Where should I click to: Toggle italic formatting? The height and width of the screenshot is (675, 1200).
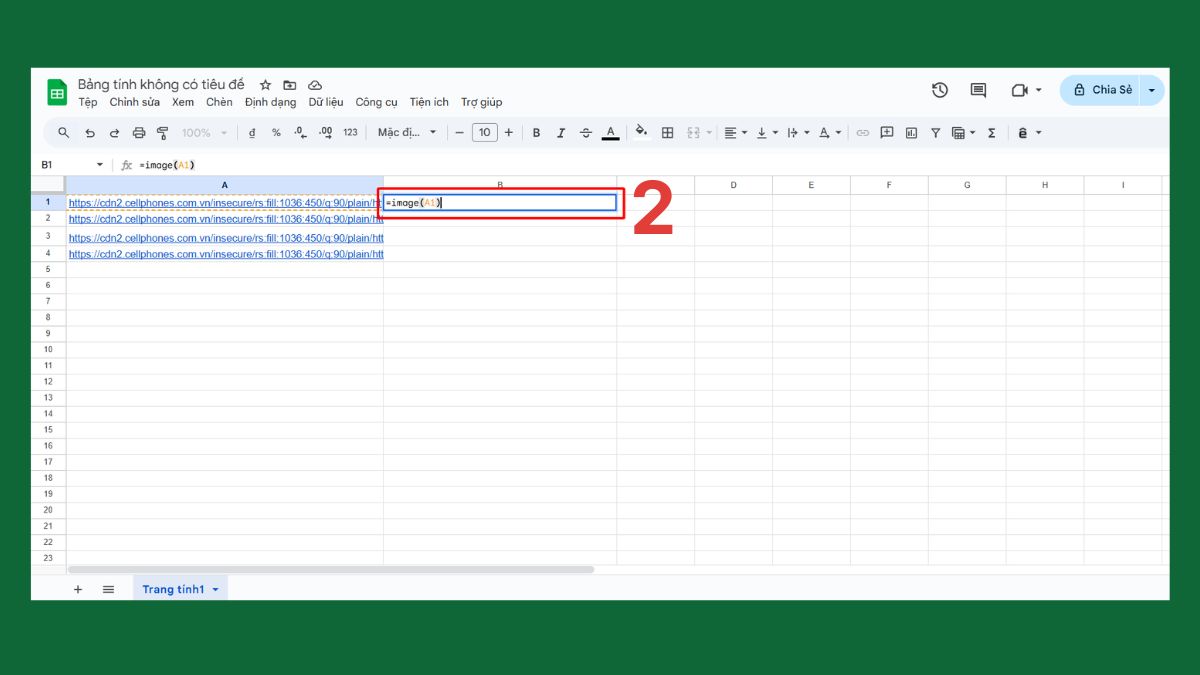coord(561,132)
